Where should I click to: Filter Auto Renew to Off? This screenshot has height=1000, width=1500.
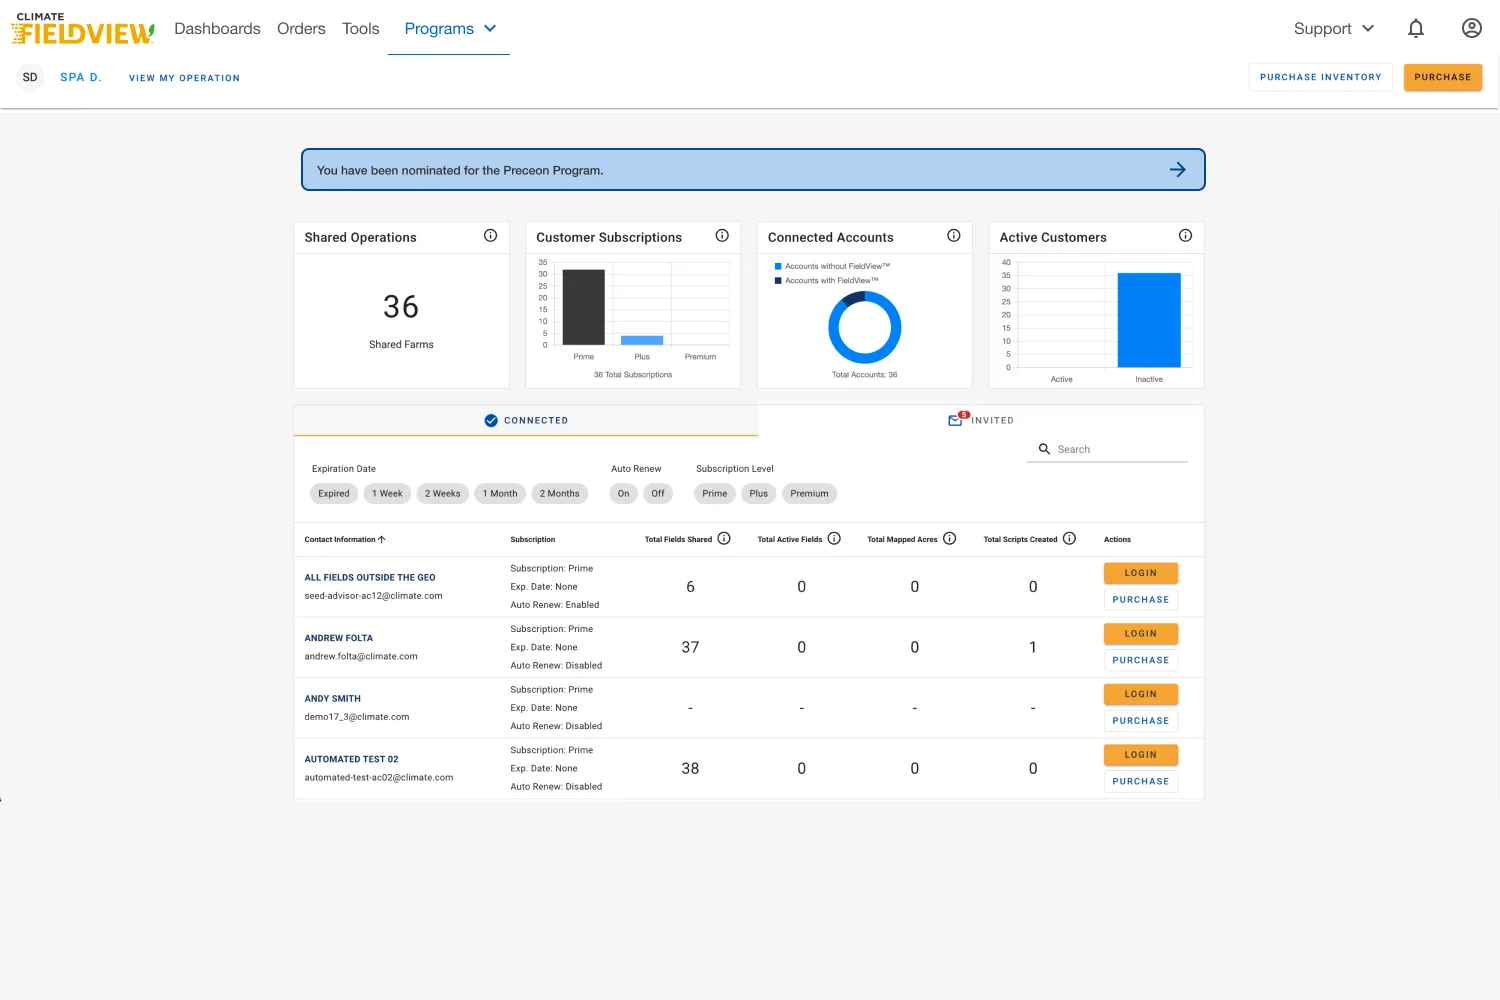(x=658, y=494)
